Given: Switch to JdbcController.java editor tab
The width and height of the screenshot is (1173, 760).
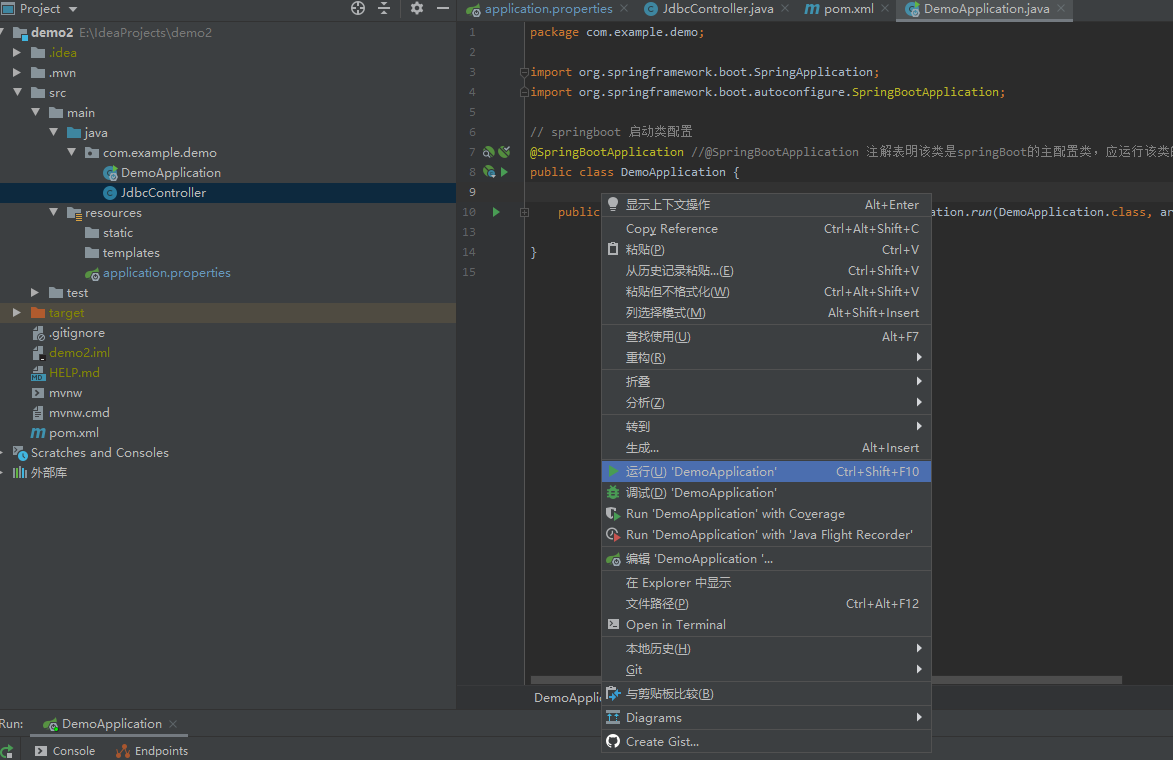Looking at the screenshot, I should (x=717, y=9).
